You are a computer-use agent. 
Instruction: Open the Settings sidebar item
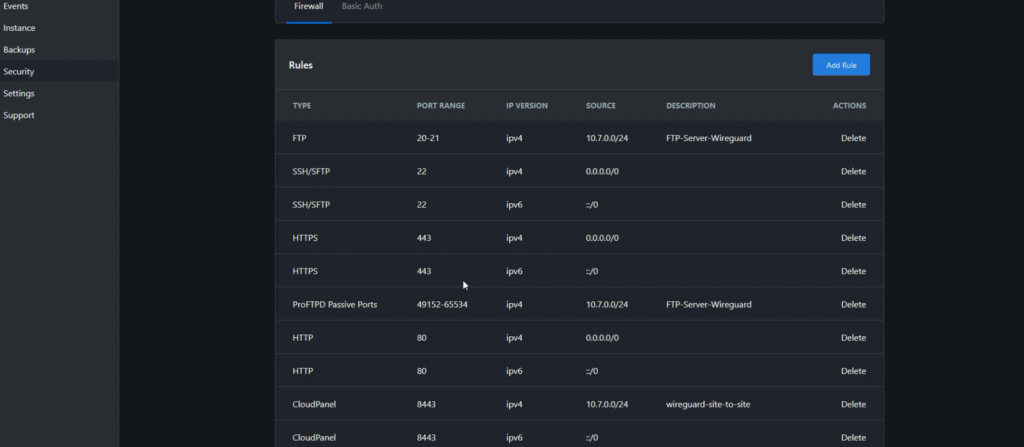point(19,94)
